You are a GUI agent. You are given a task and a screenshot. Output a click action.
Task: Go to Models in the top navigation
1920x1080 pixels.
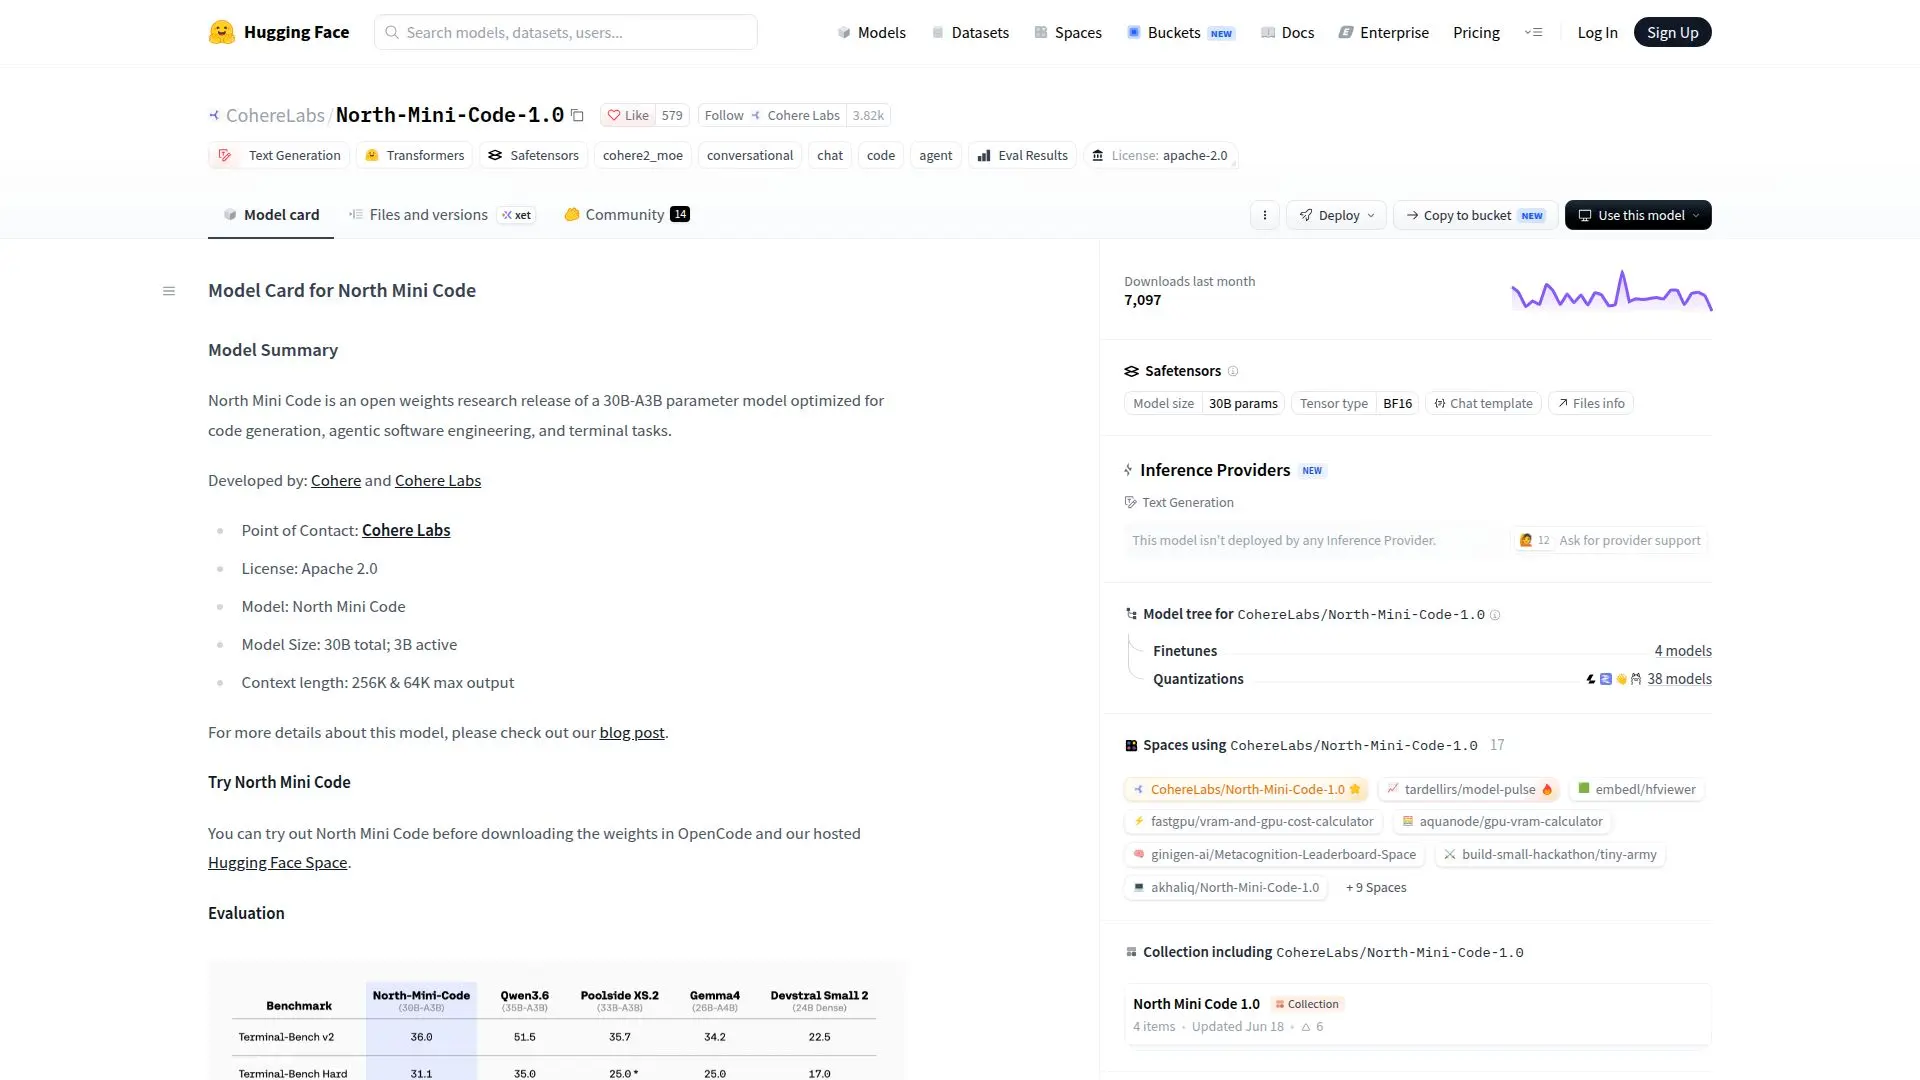[871, 32]
